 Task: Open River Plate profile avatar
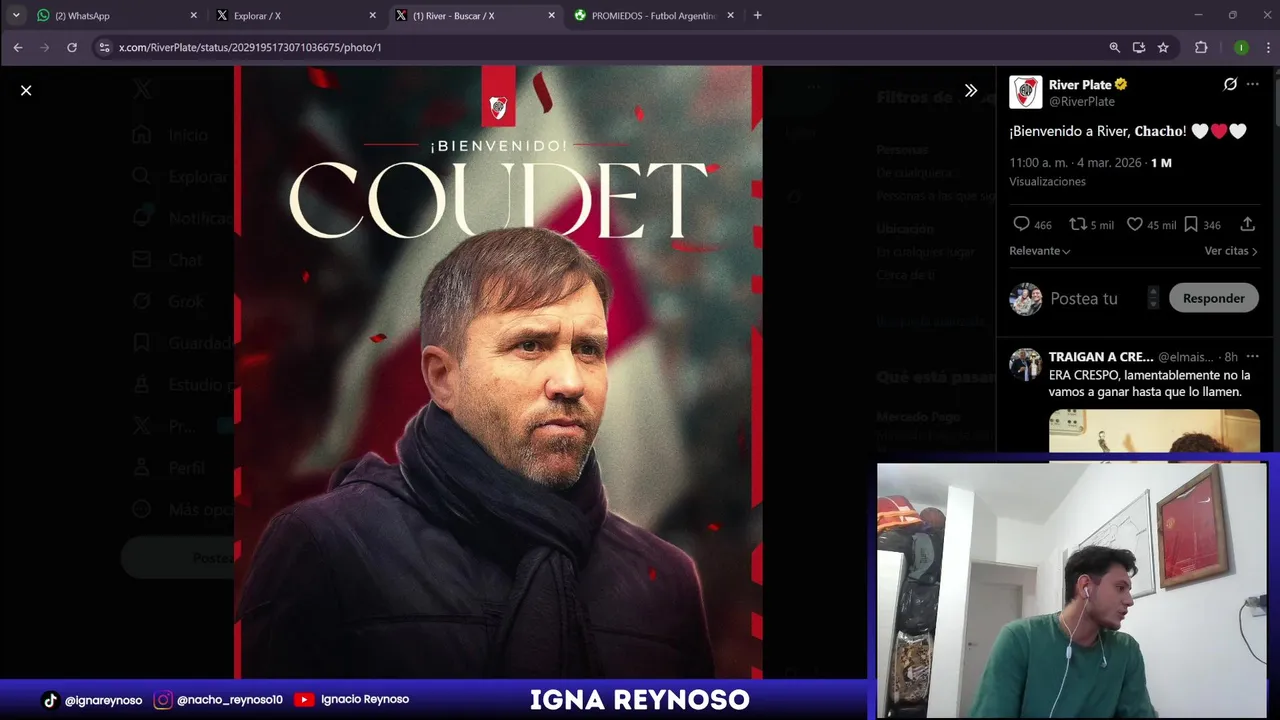[1025, 92]
